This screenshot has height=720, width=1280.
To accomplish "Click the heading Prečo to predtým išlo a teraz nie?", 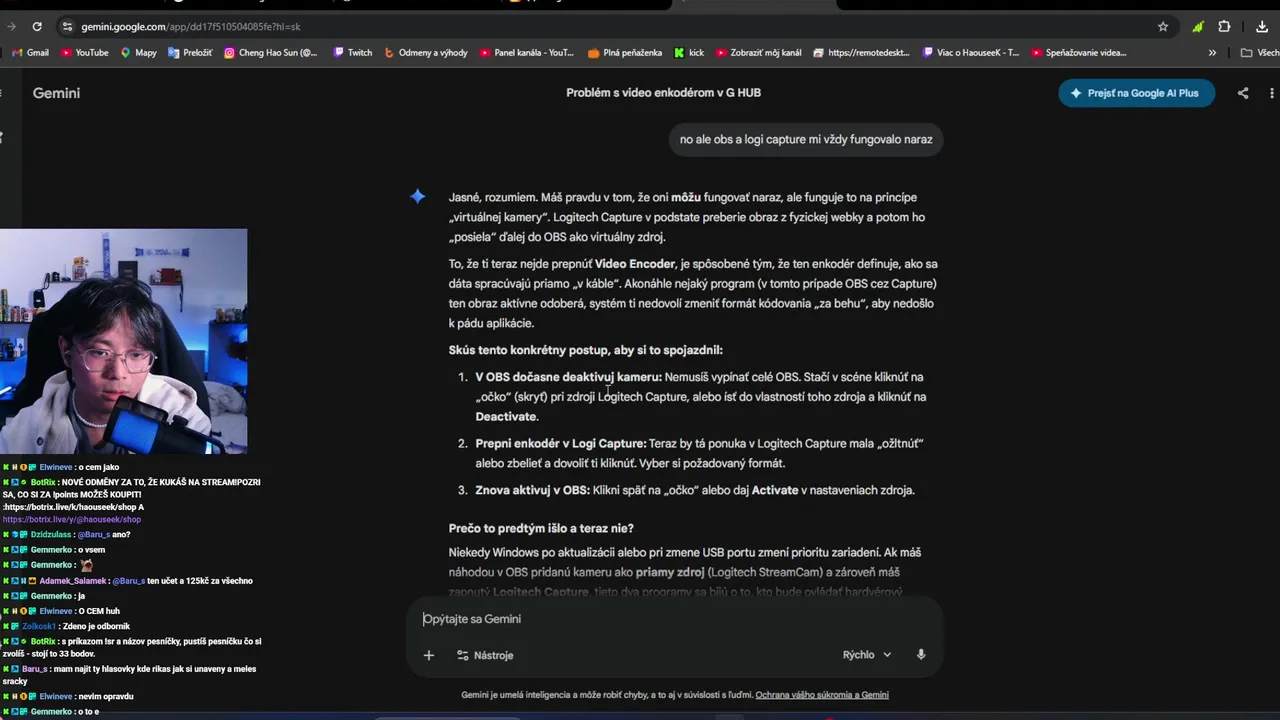I will (541, 528).
